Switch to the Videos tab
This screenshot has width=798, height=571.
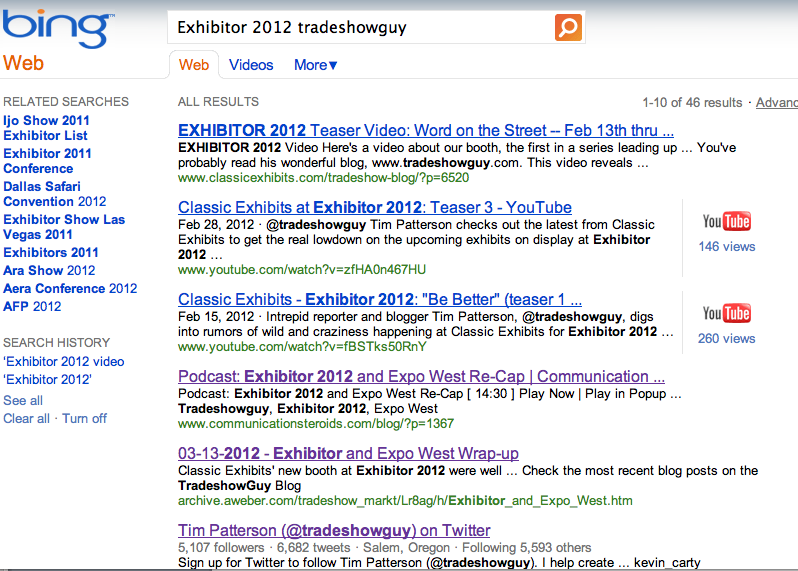251,65
